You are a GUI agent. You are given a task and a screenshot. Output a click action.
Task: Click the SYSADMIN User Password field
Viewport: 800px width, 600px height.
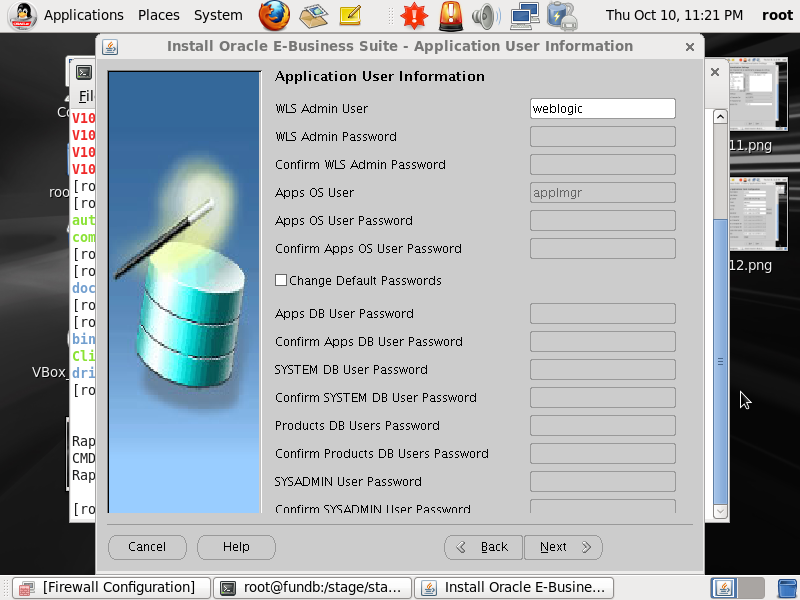603,482
